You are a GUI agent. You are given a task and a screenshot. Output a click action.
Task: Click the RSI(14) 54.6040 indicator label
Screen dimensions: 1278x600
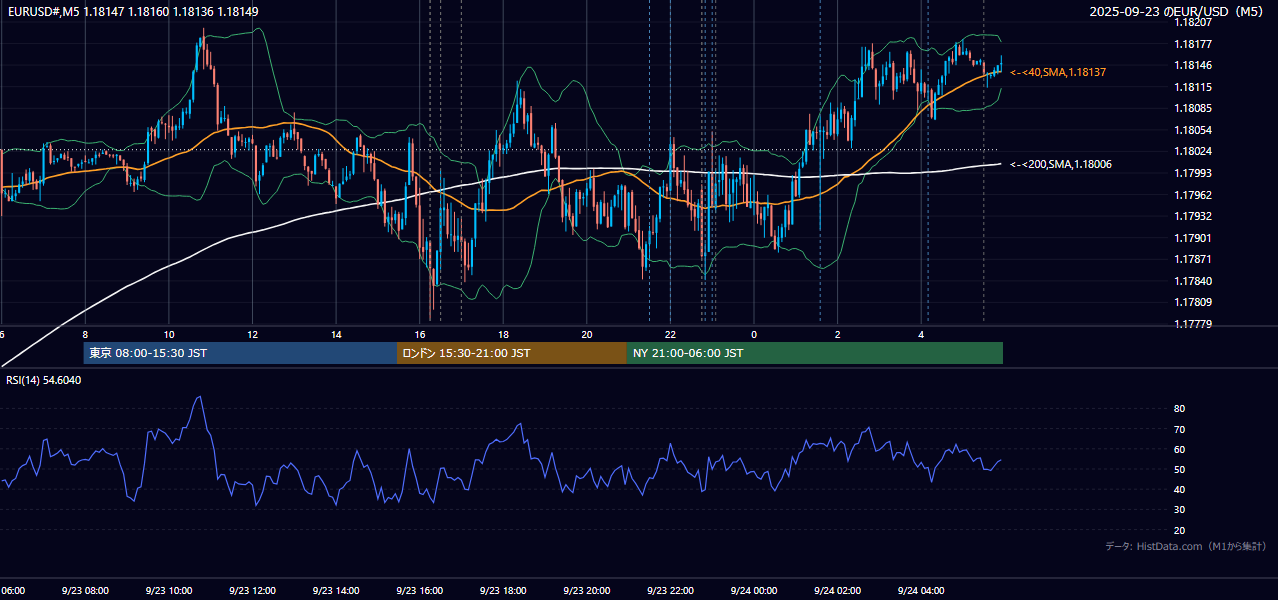(x=44, y=380)
